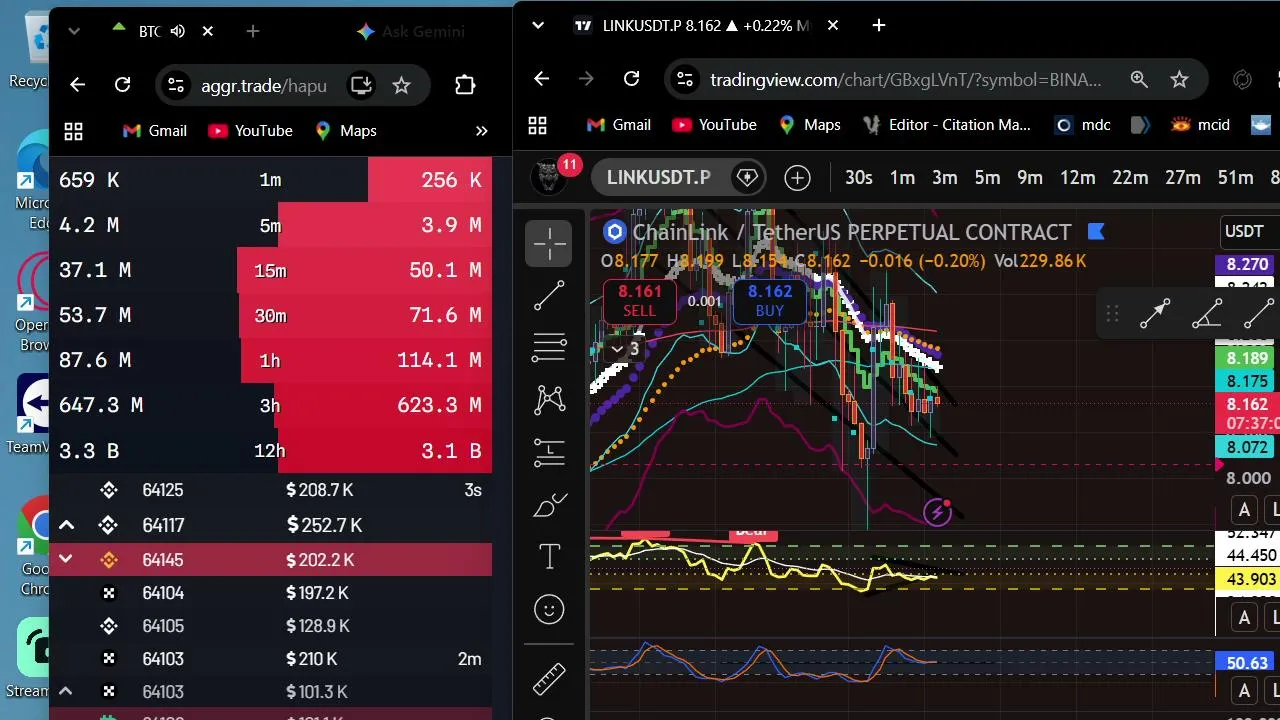Image resolution: width=1280 pixels, height=720 pixels.
Task: Expand the collapsed indicator legend showing 3
Action: (625, 349)
